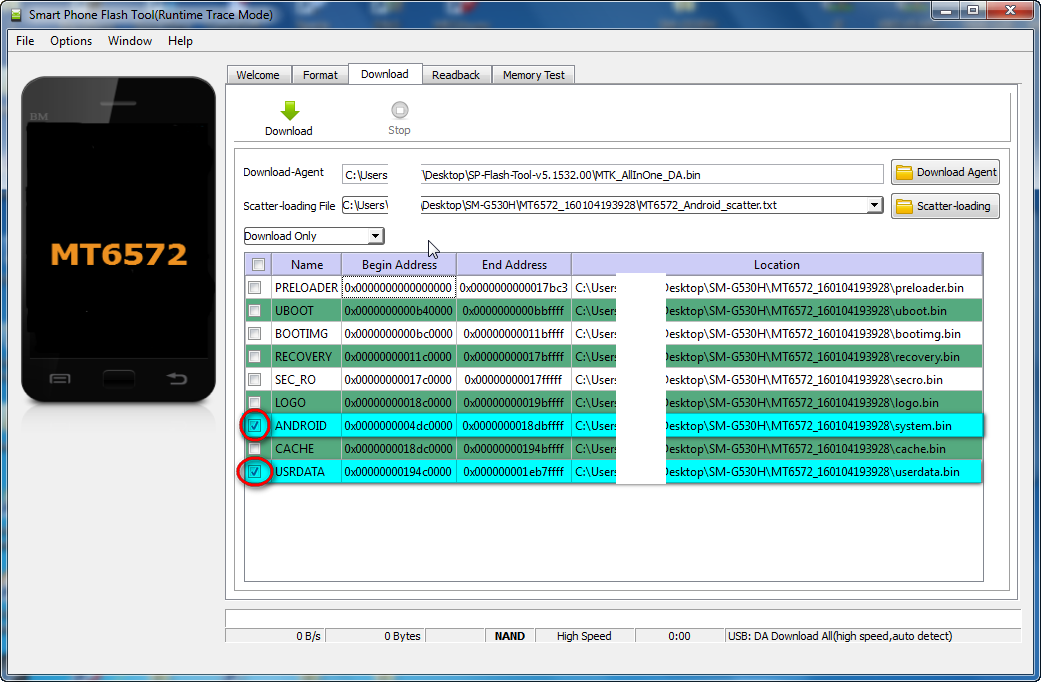Click end address 0x0000000000017bc3
The height and width of the screenshot is (682, 1041).
[515, 288]
